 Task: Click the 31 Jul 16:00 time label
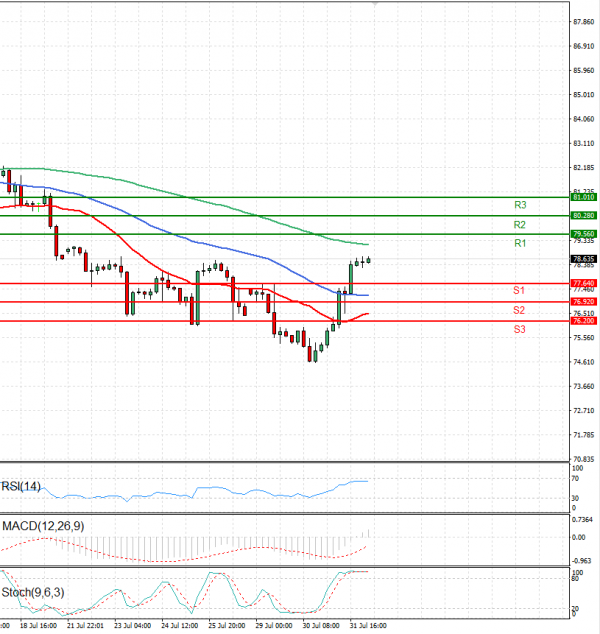(x=368, y=626)
